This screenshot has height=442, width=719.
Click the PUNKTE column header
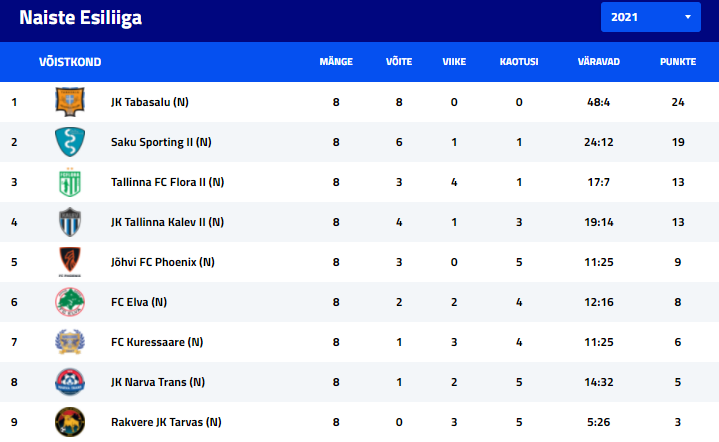pos(678,62)
